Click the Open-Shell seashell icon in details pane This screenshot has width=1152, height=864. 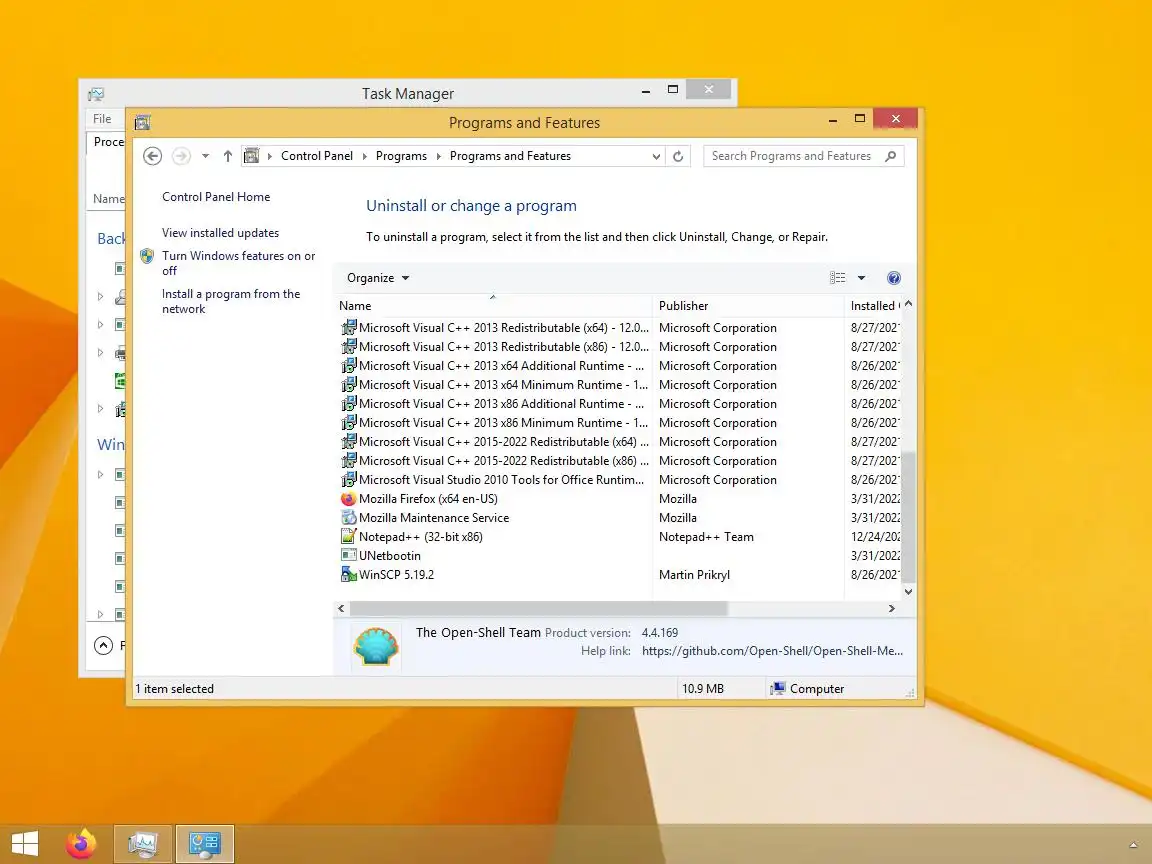pyautogui.click(x=375, y=647)
